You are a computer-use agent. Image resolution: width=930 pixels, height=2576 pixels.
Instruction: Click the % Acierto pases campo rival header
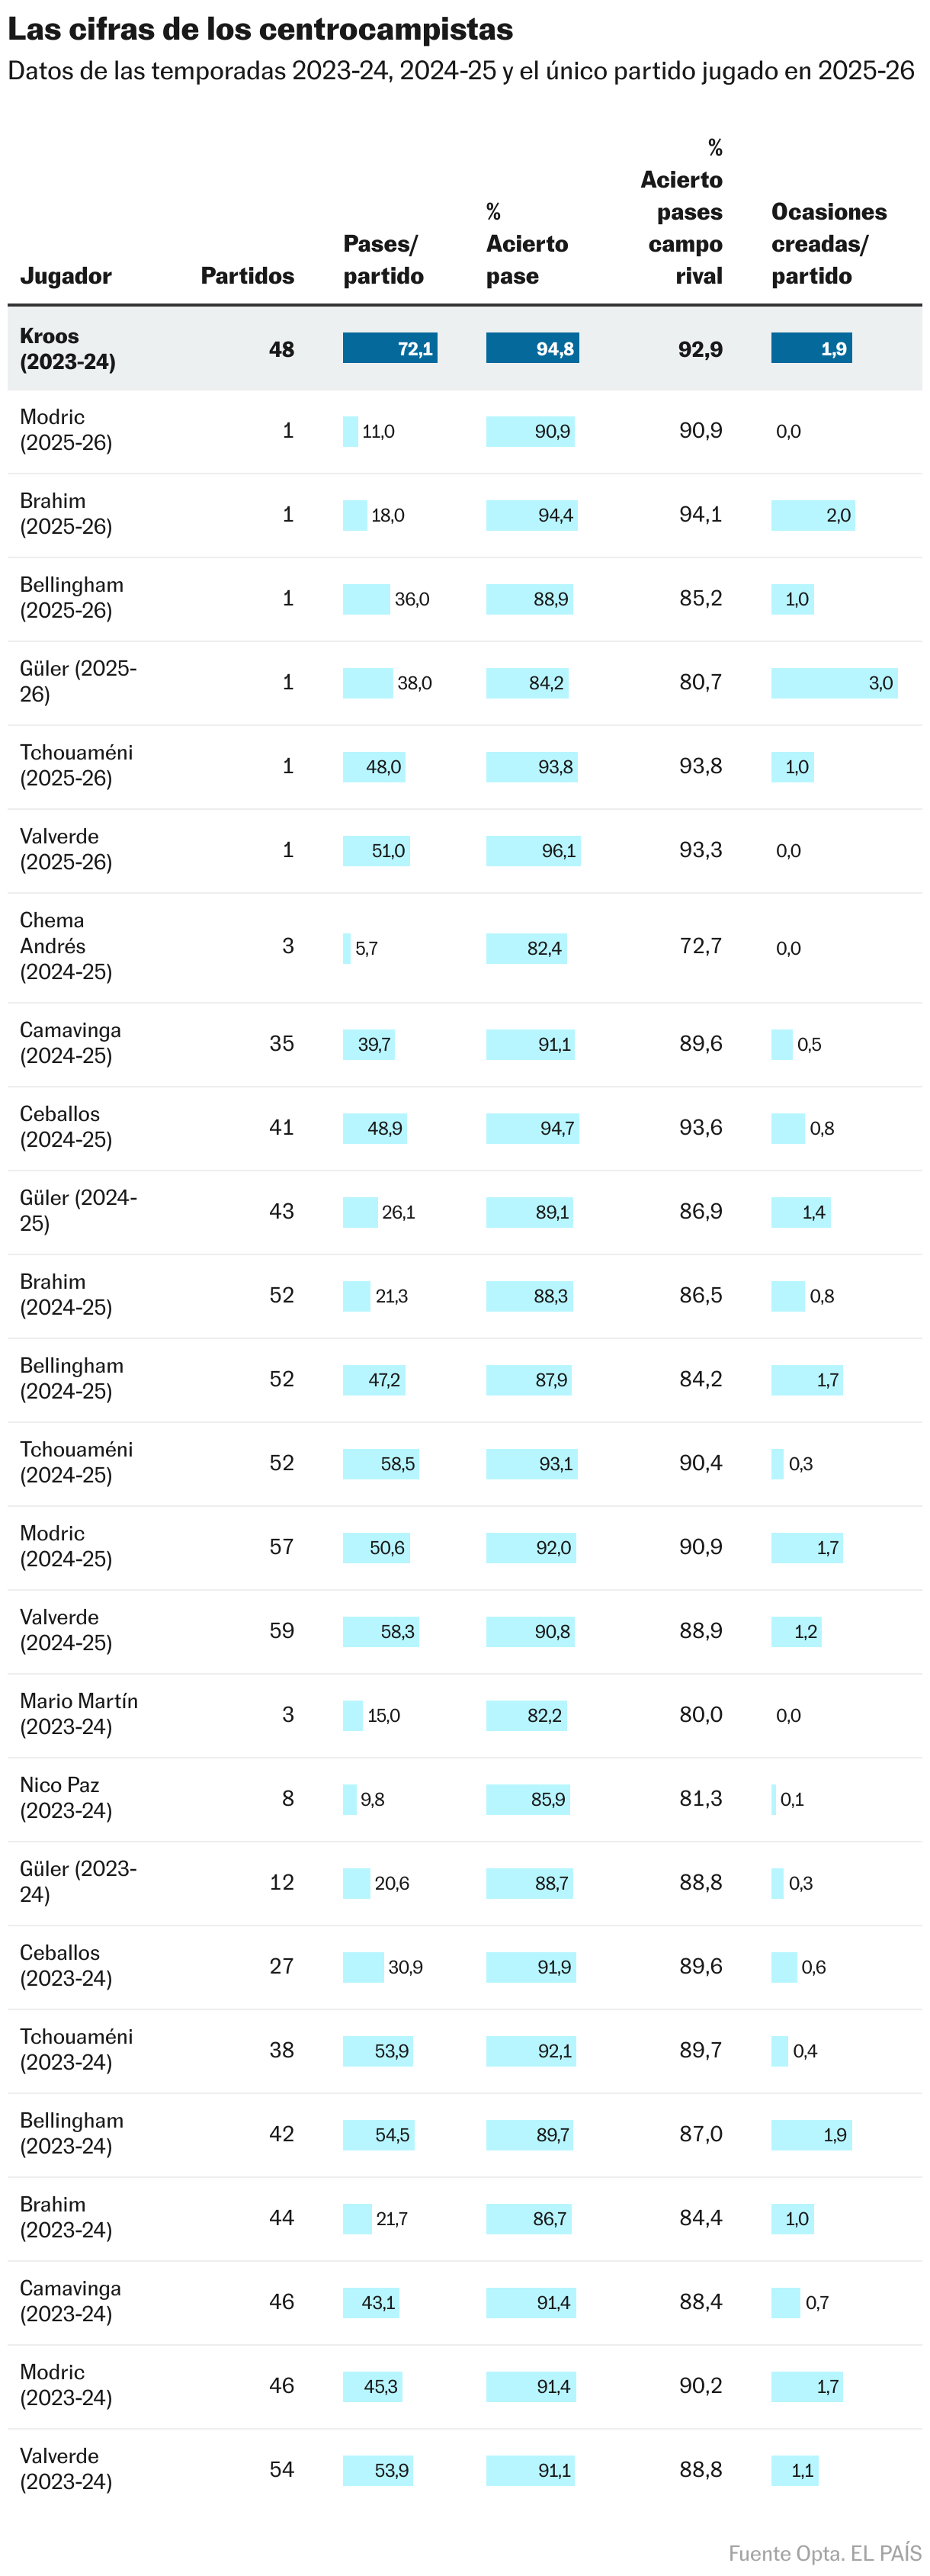(681, 212)
